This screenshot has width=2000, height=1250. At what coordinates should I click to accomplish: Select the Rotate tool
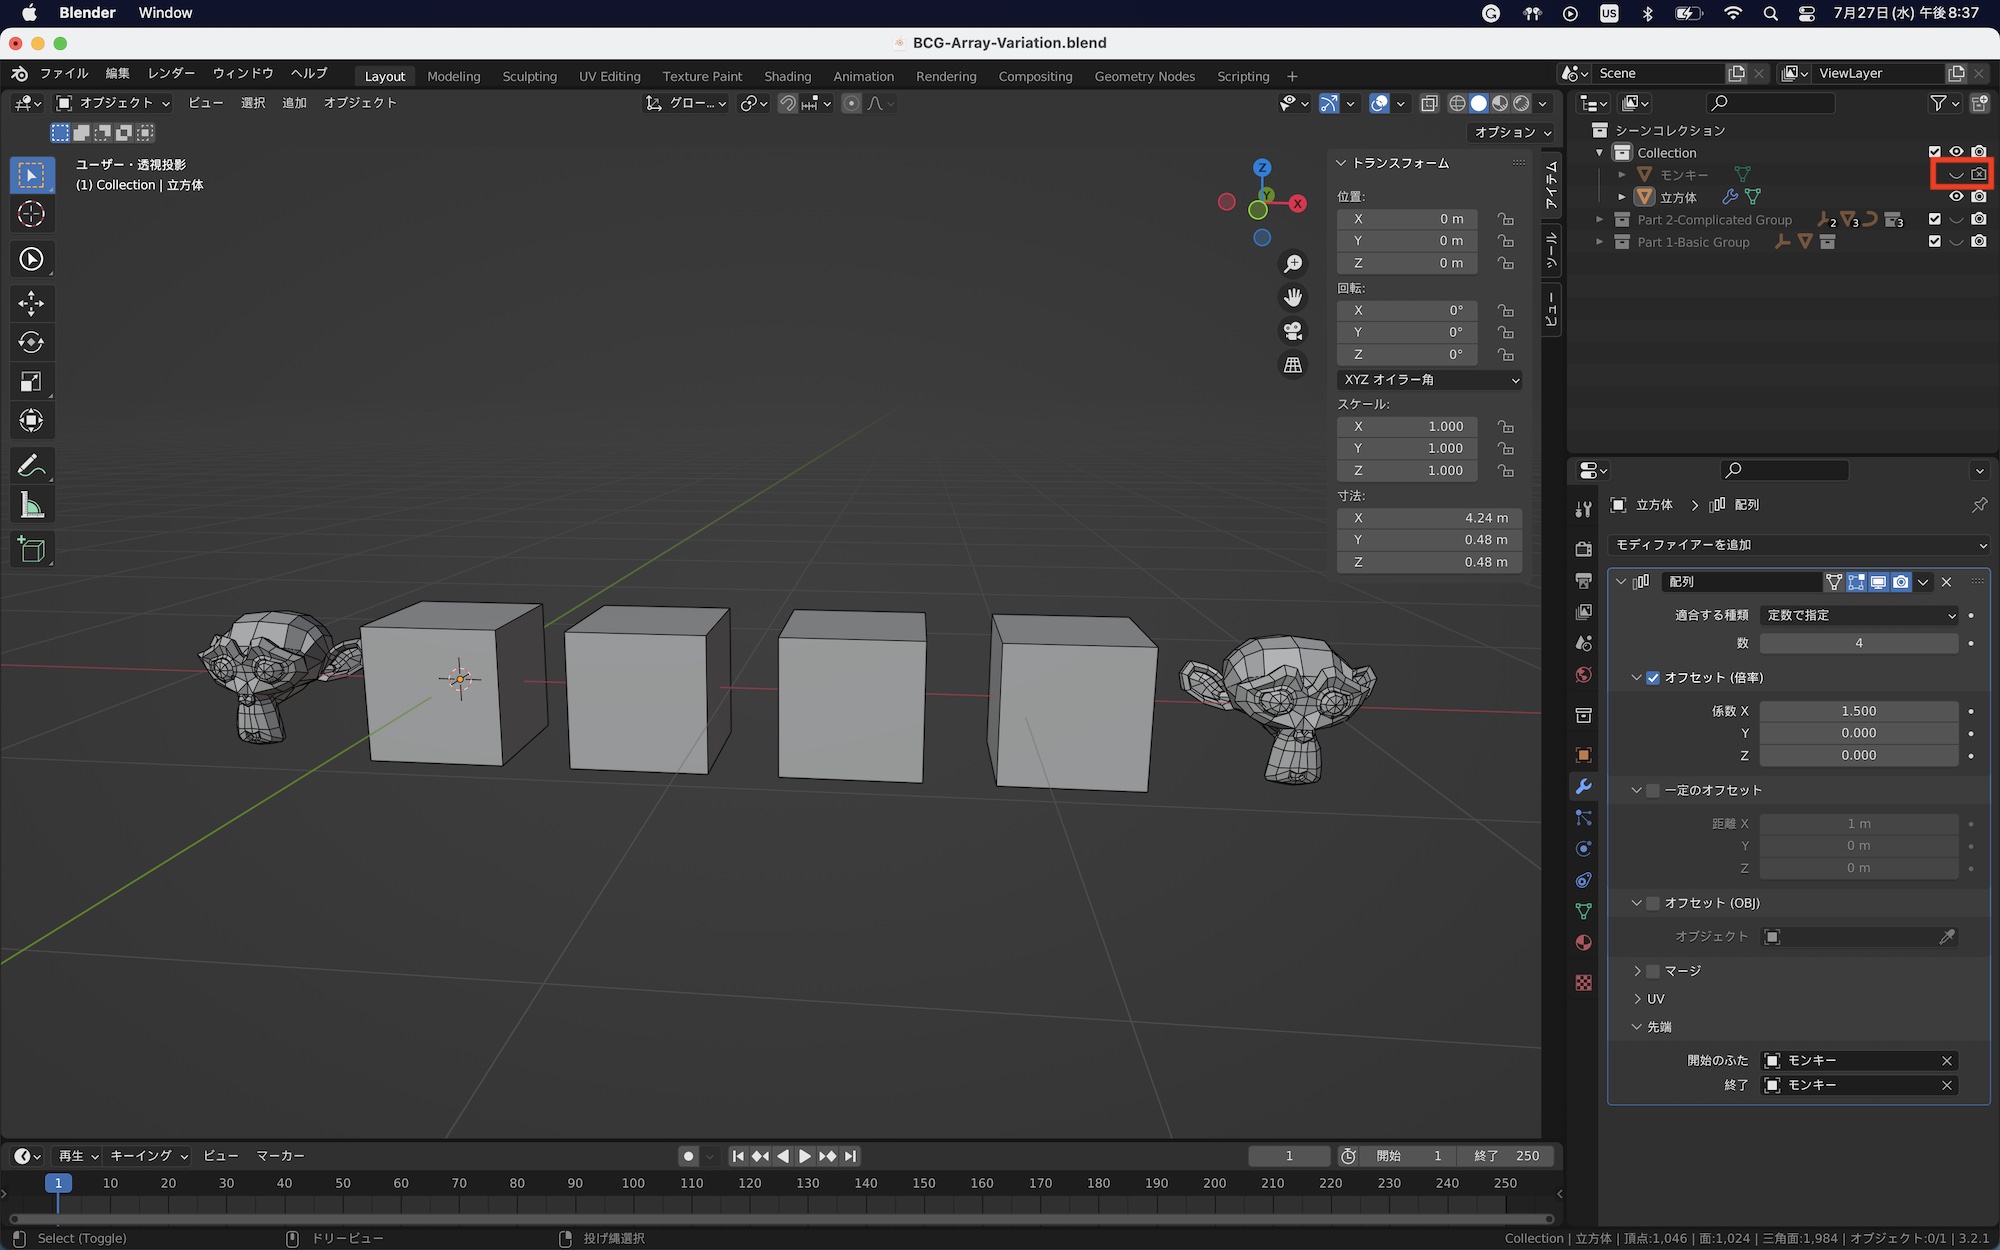coord(31,342)
